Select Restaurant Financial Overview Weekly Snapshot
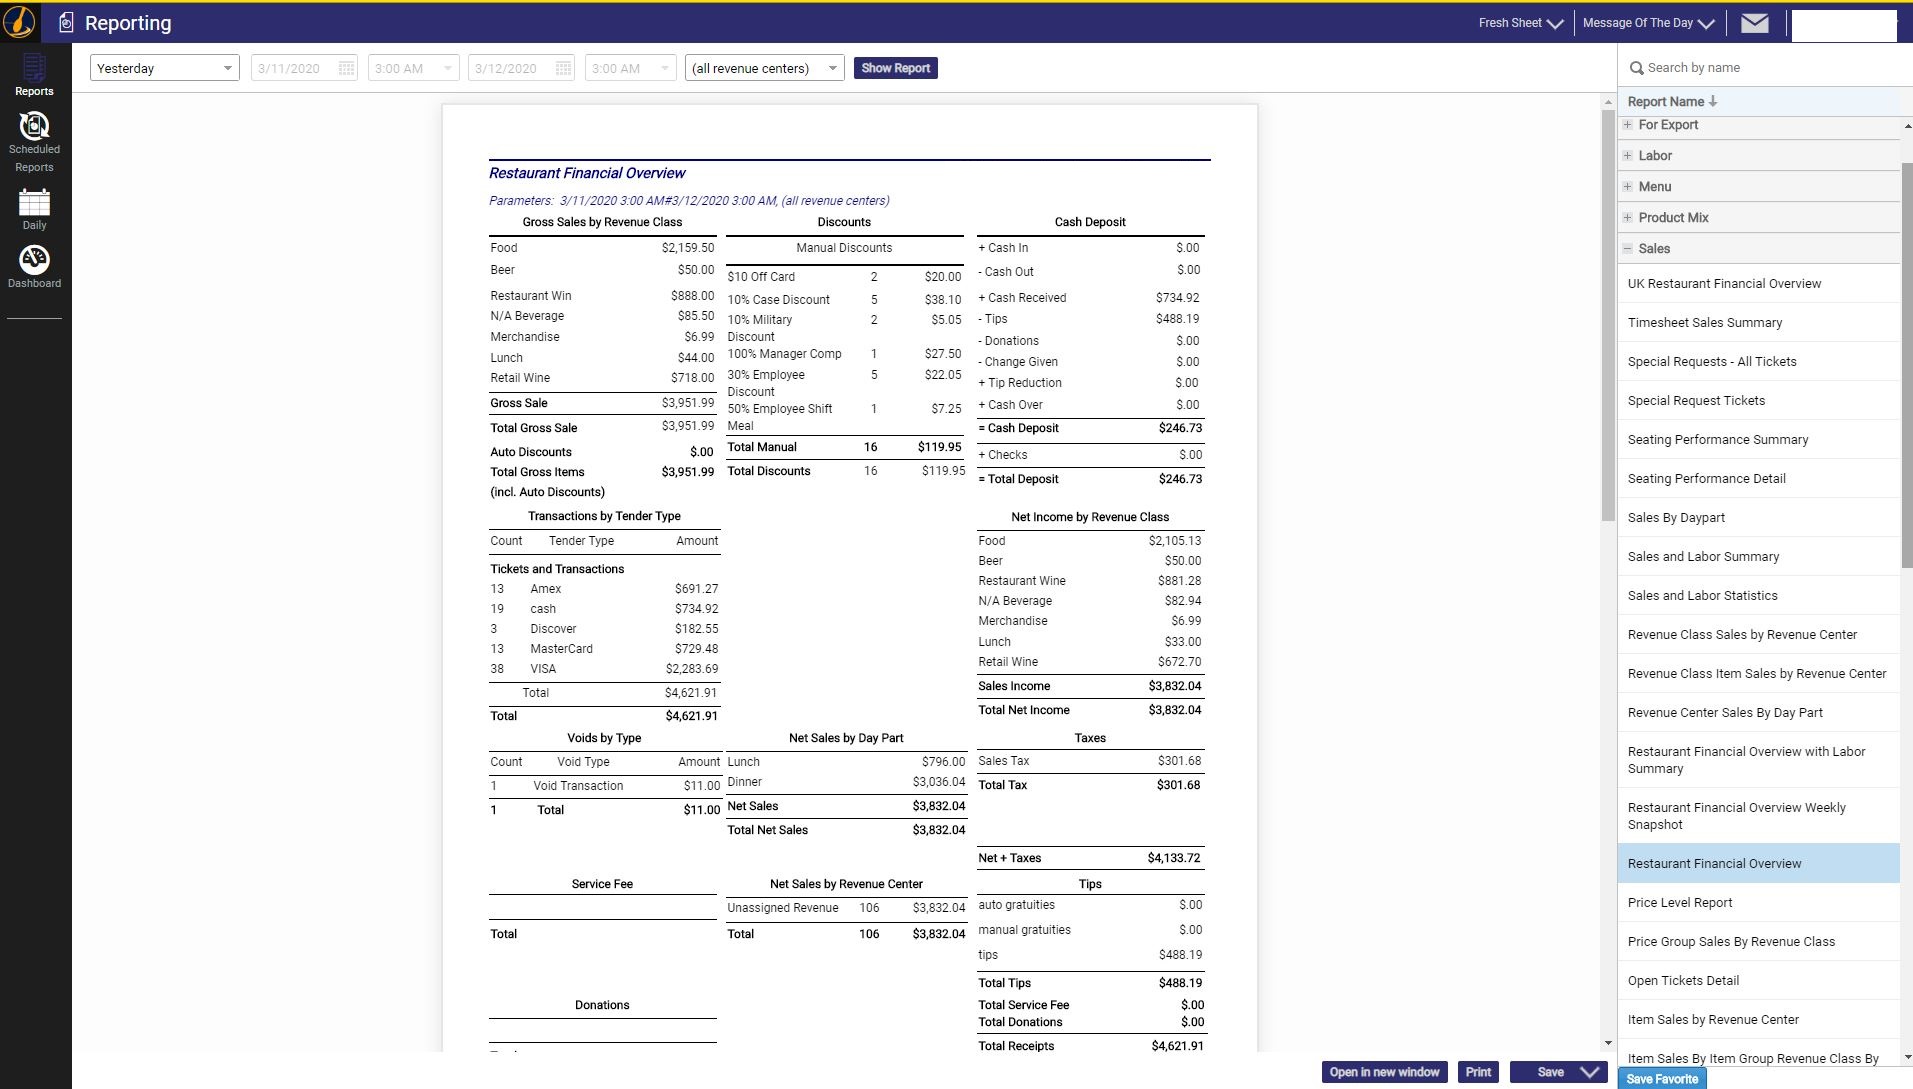1913x1089 pixels. point(1758,816)
